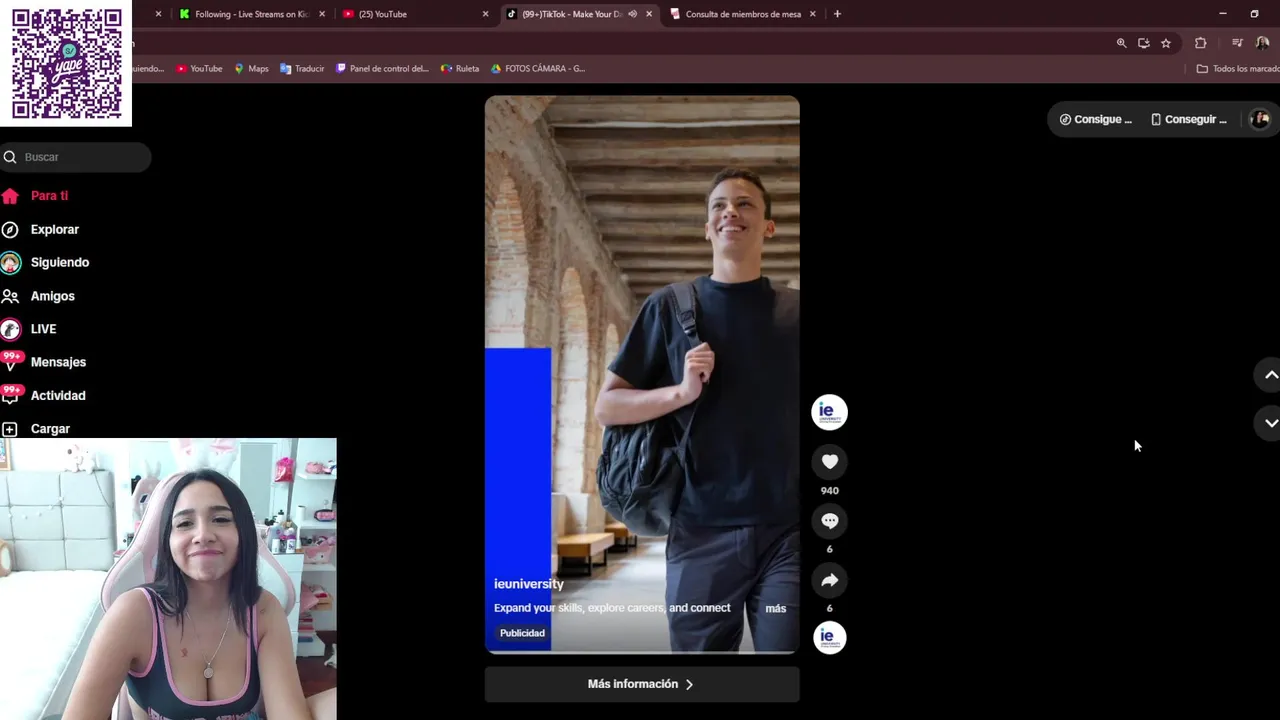Screen dimensions: 1280x720
Task: Close the Consulta de miembros tab
Action: pos(812,14)
